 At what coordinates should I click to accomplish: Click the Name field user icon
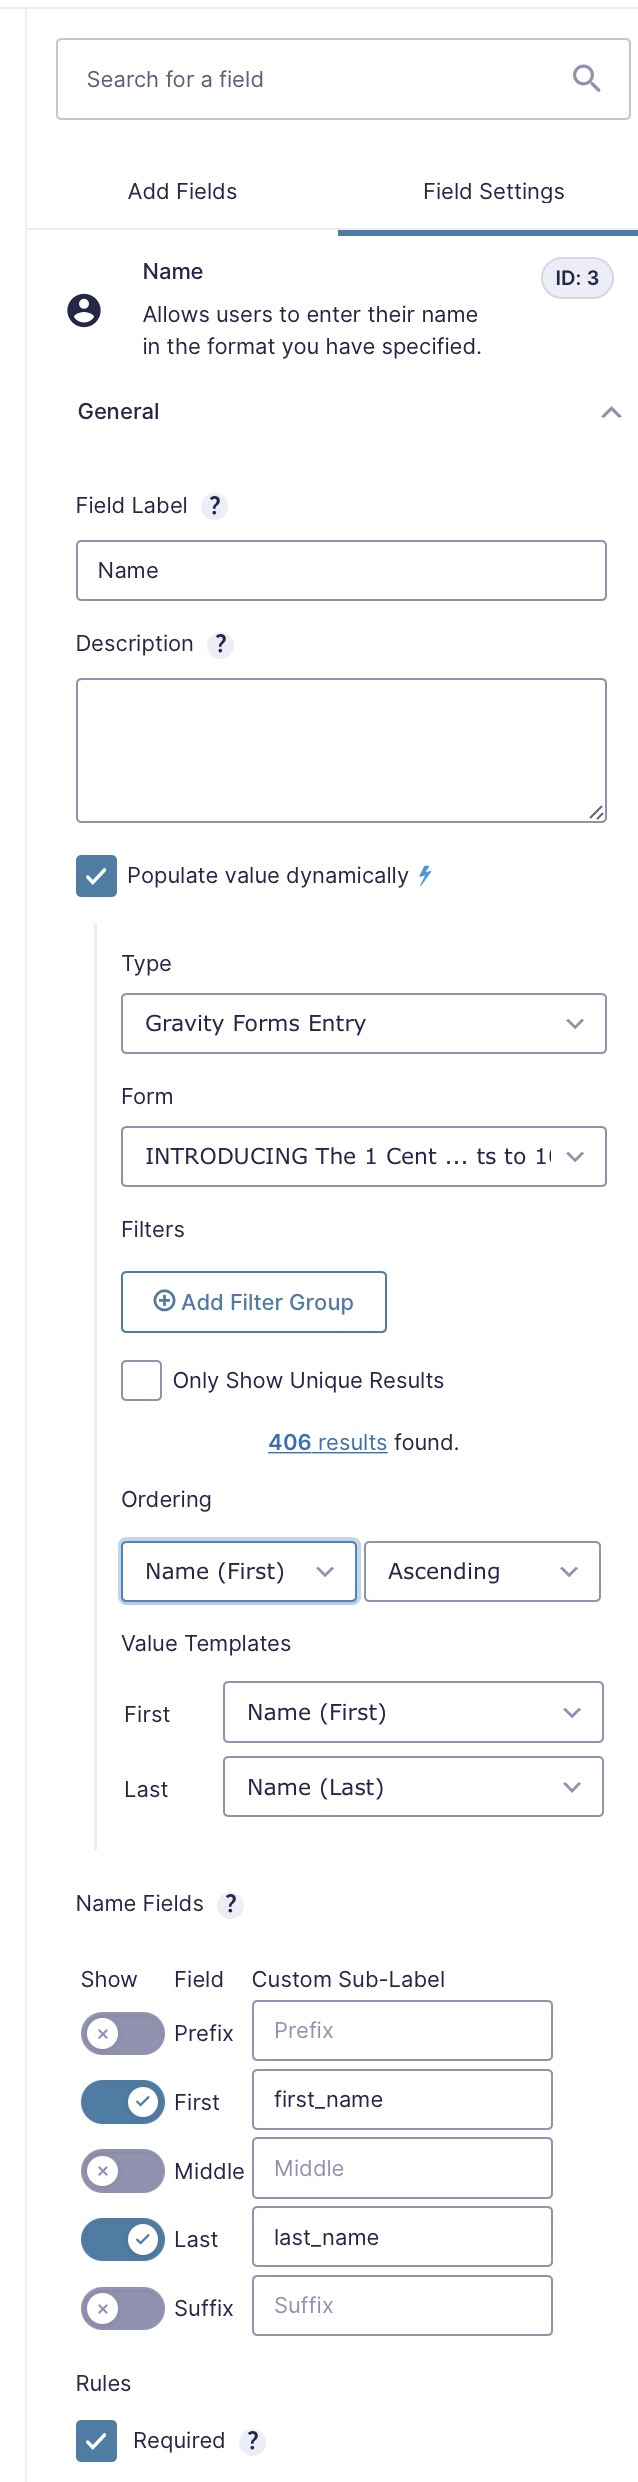tap(84, 311)
